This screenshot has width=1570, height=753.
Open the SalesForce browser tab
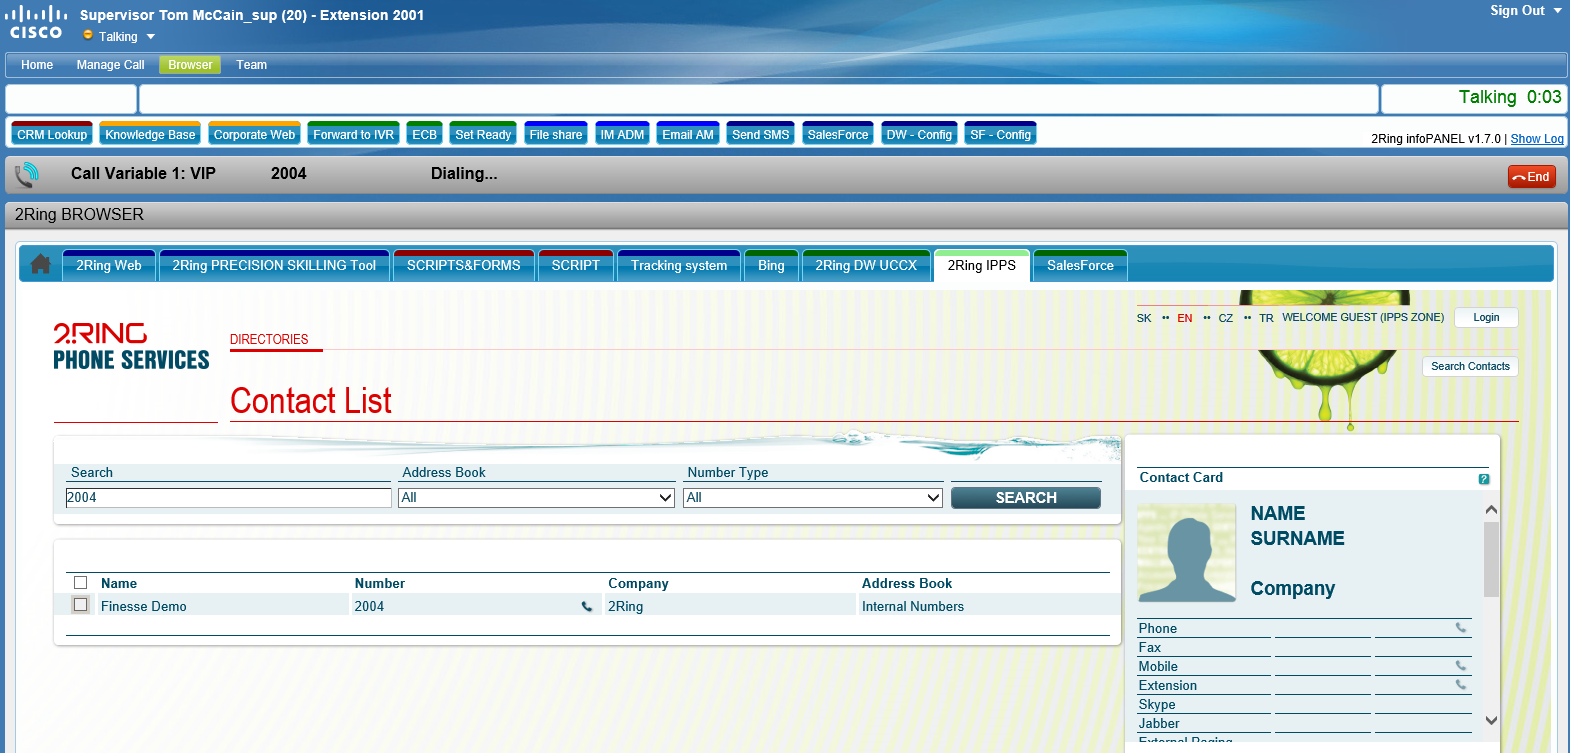(1080, 265)
